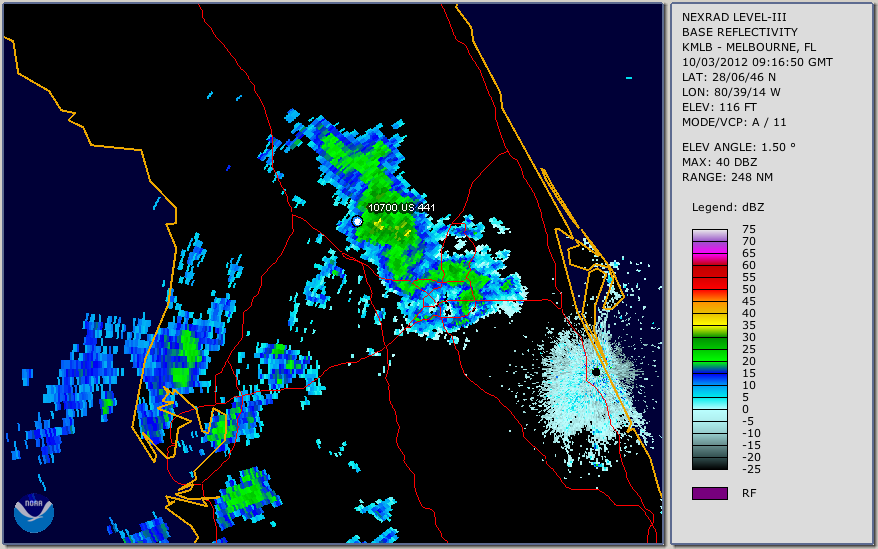The width and height of the screenshot is (878, 549).
Task: Click the '0' legend value label
Action: click(x=745, y=410)
